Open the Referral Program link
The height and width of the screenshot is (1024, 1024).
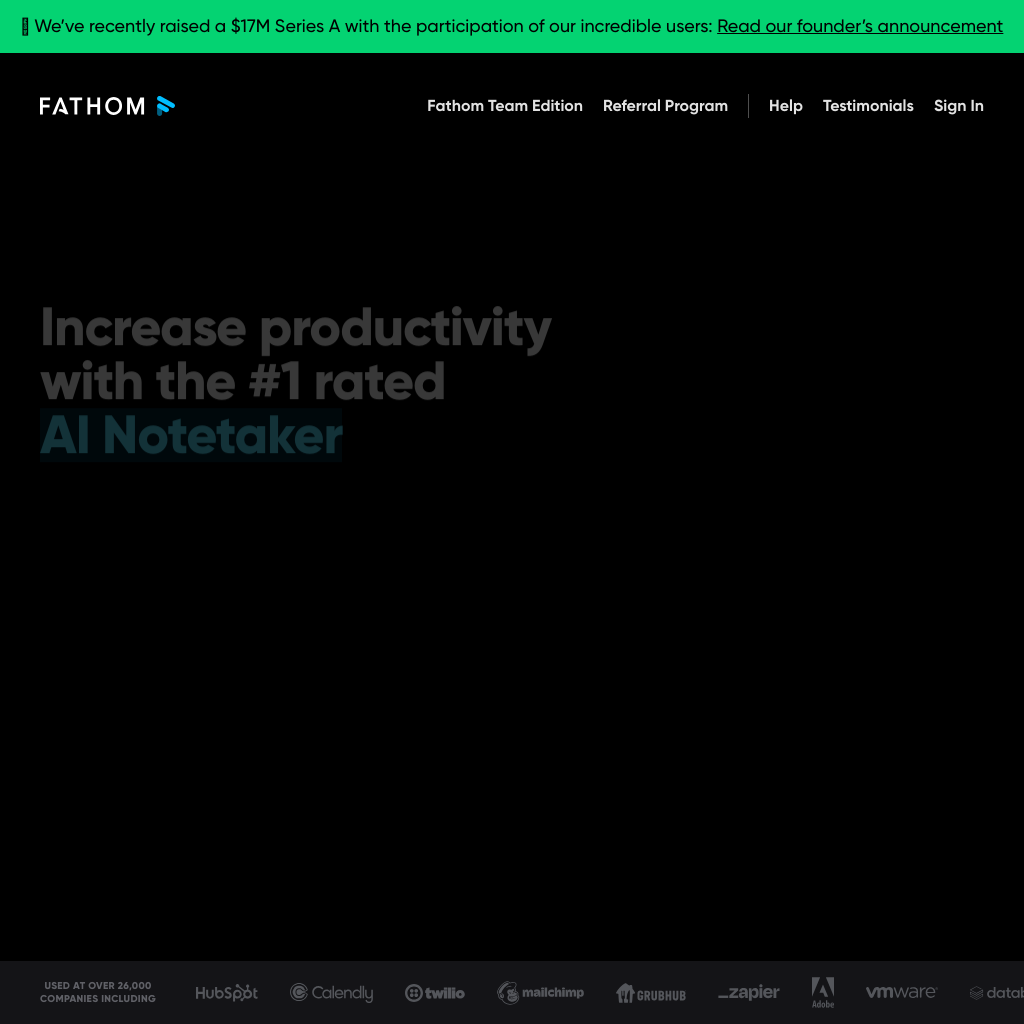[665, 106]
